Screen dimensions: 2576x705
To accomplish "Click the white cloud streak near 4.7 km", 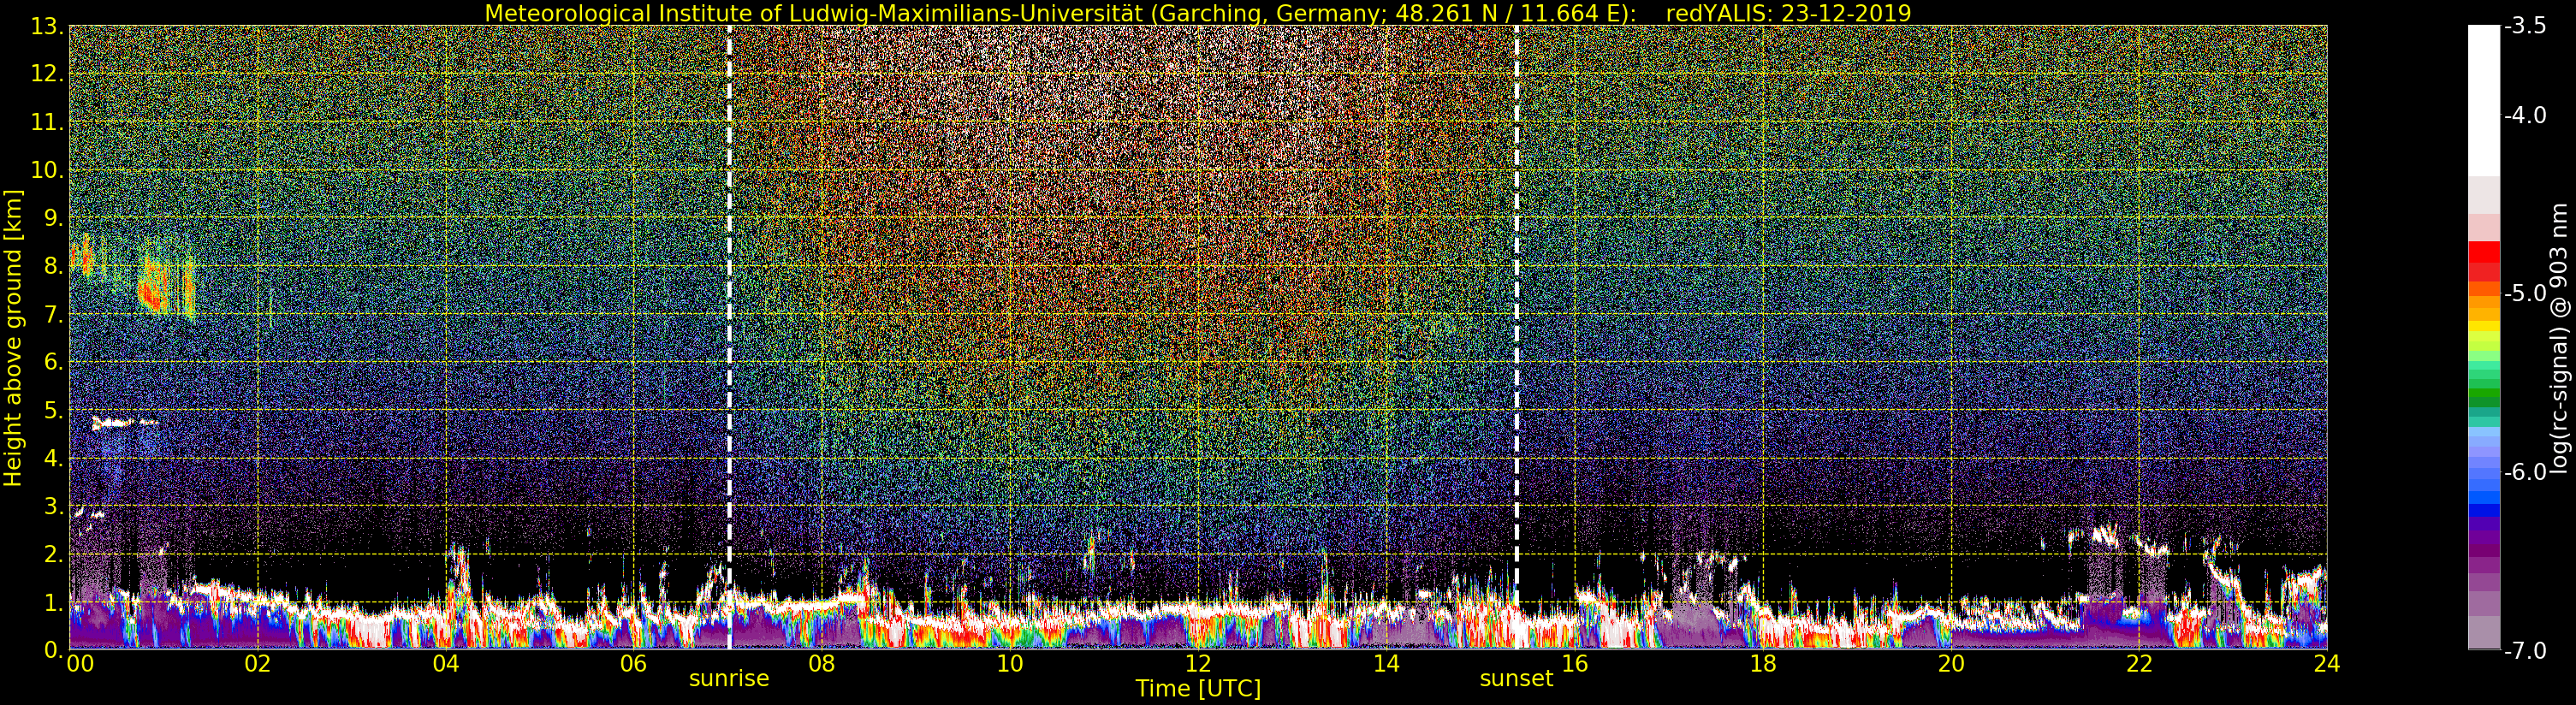I will click(125, 423).
